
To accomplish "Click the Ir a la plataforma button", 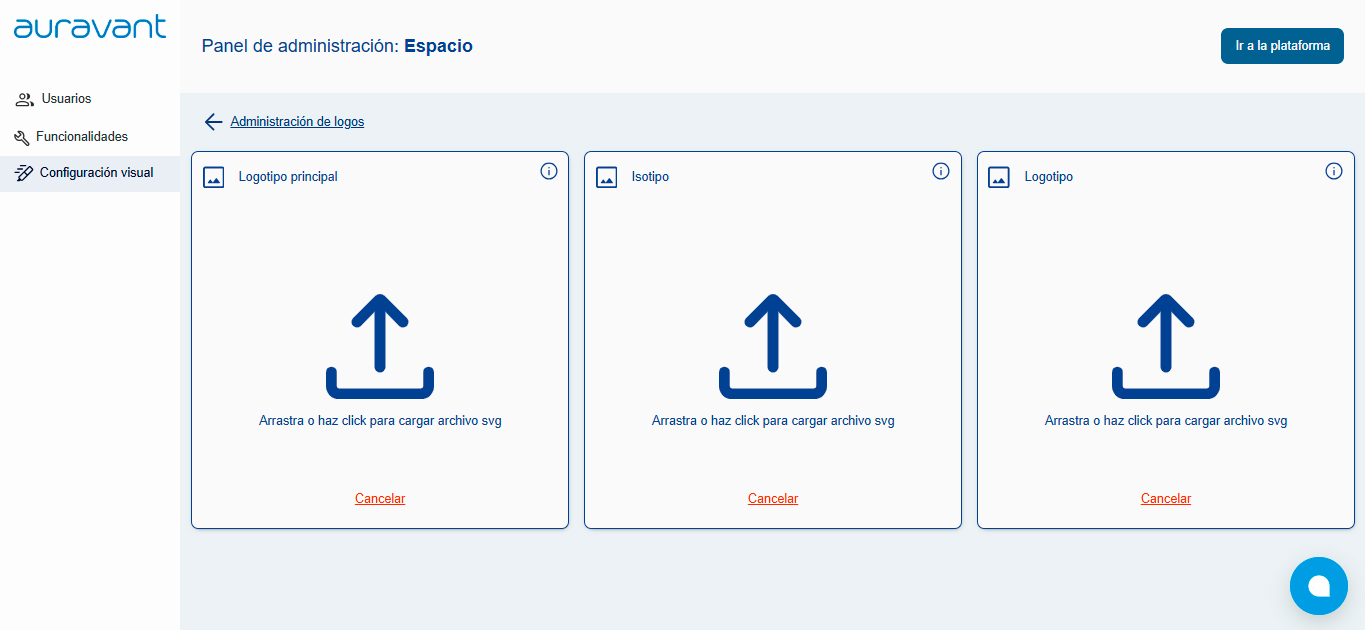I will 1282,46.
